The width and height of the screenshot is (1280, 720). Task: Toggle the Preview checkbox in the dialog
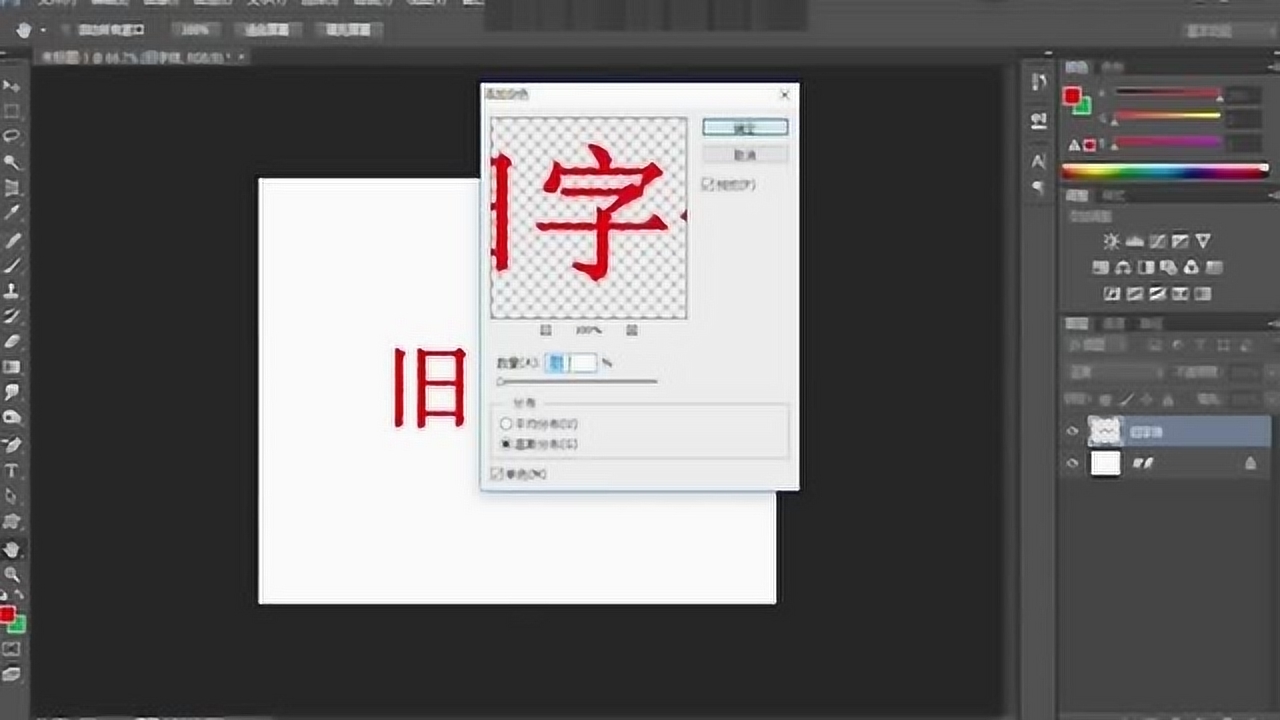[x=708, y=184]
